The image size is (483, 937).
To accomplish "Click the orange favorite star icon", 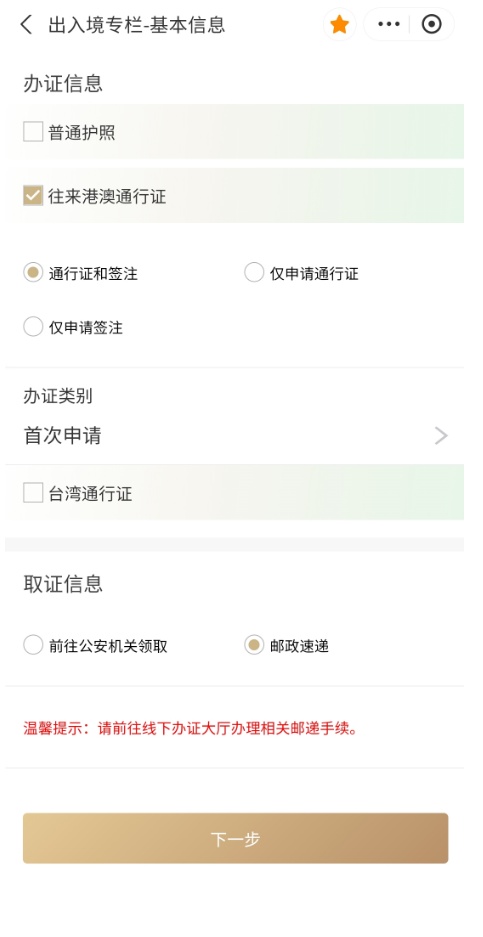I will point(340,25).
